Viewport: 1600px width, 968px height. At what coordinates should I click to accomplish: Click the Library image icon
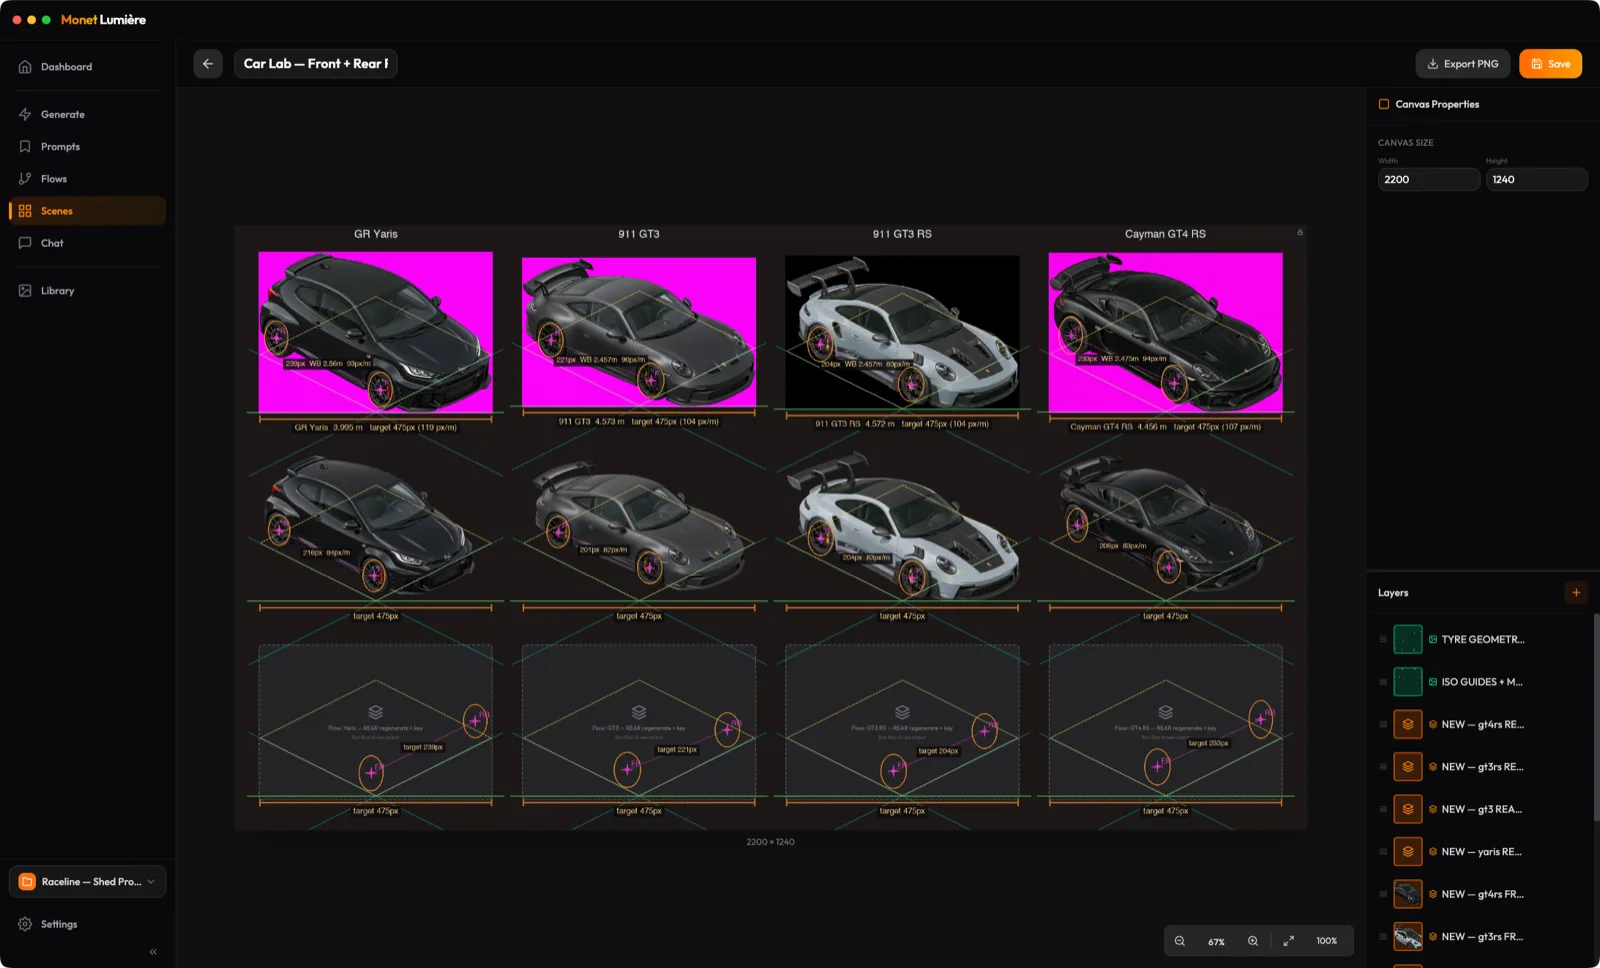coord(25,291)
